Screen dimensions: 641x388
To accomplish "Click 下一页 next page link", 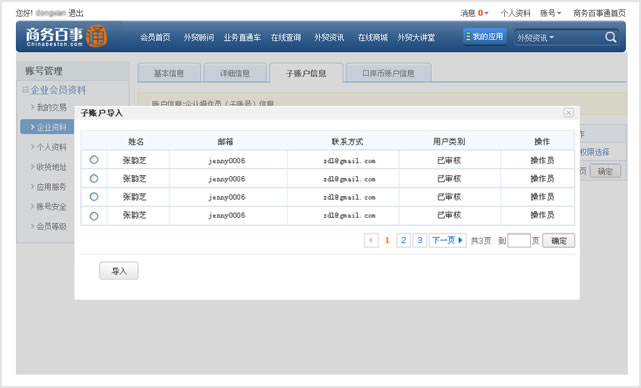I will click(x=448, y=240).
